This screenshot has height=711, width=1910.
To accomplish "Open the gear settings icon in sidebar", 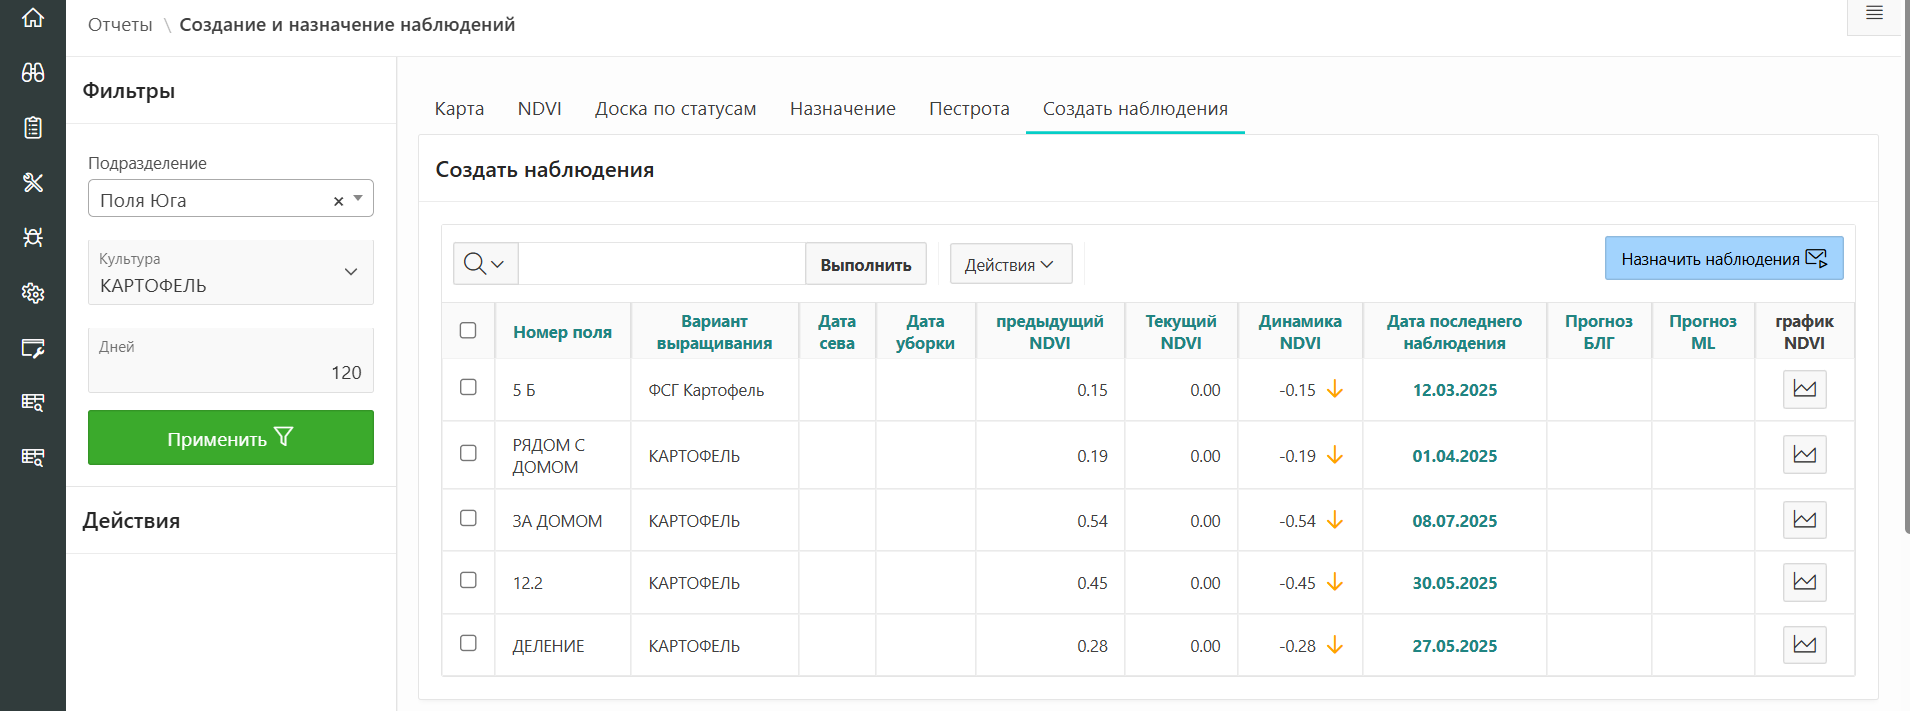I will coord(33,293).
